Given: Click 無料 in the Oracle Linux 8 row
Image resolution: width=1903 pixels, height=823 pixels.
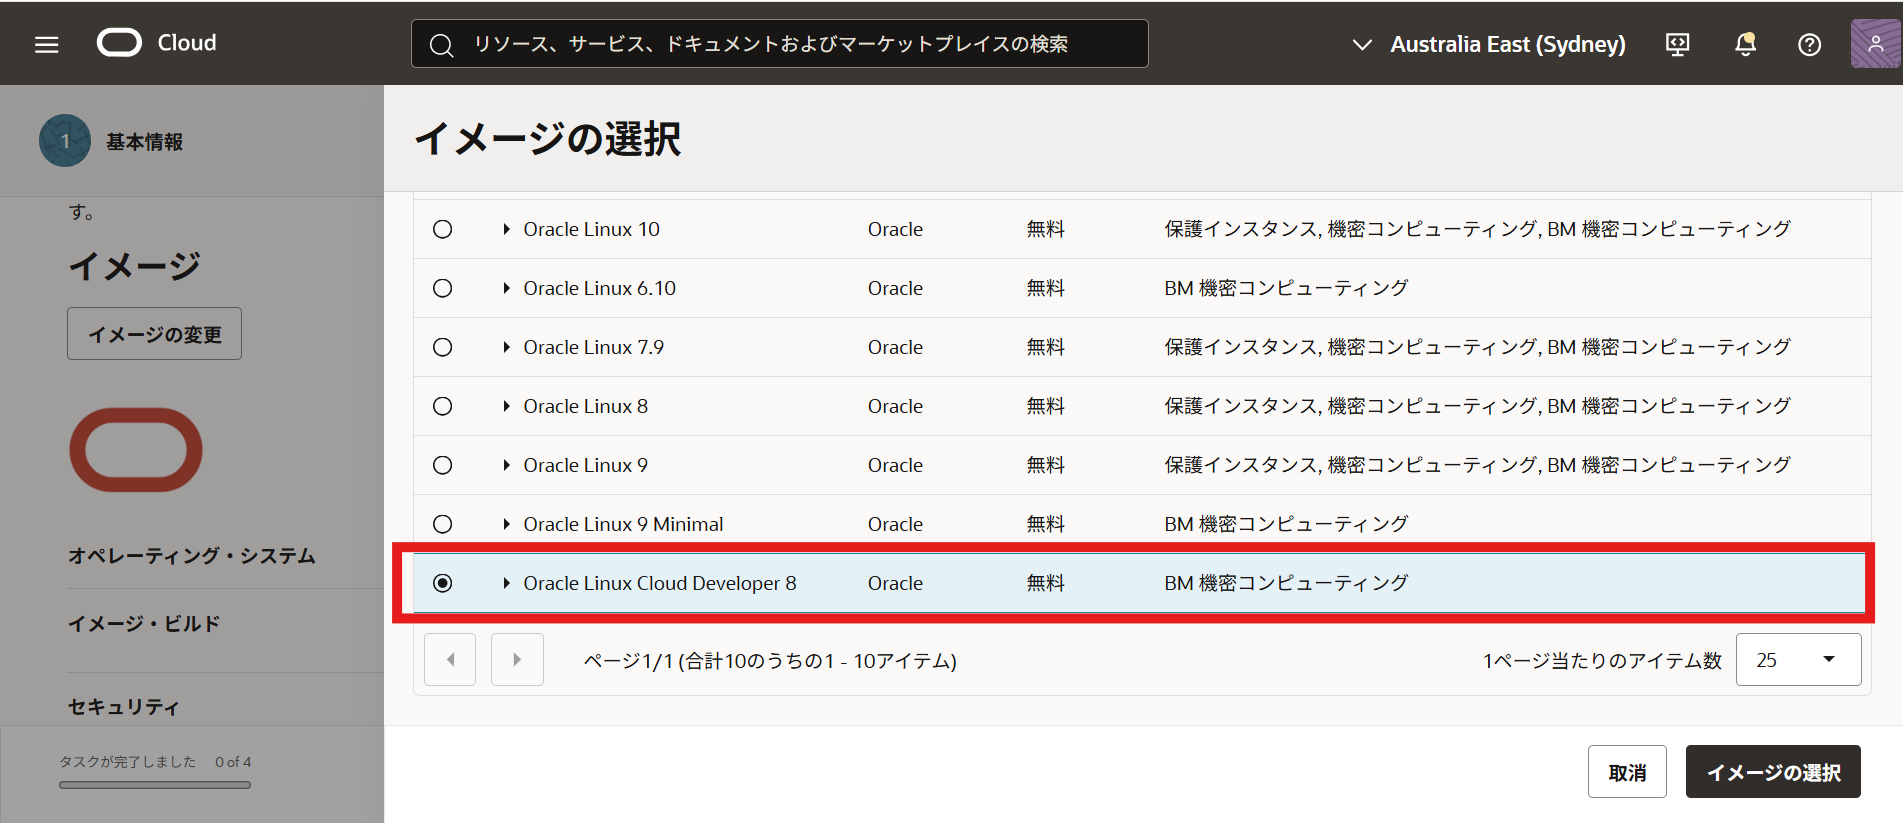Looking at the screenshot, I should (x=1045, y=406).
